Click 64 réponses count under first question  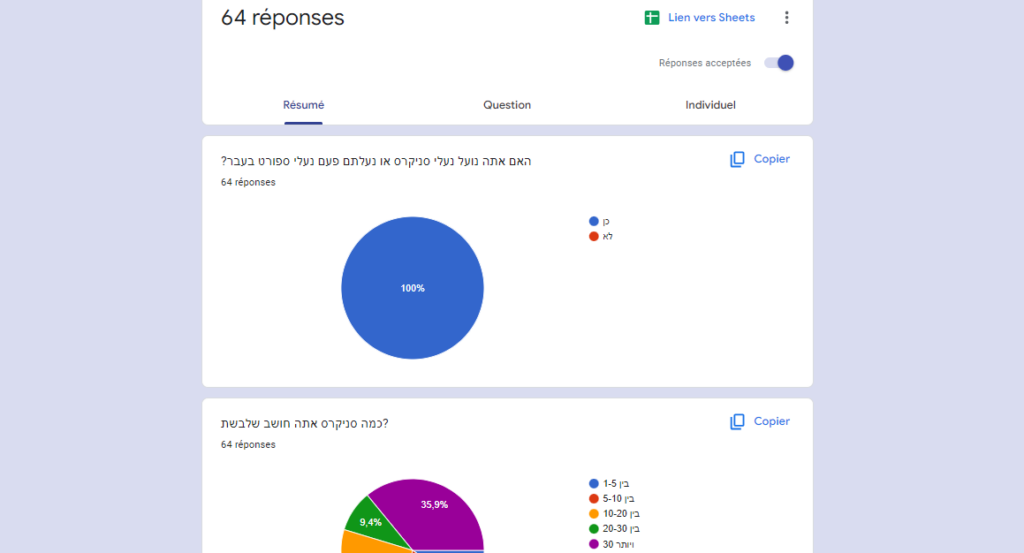pos(248,182)
